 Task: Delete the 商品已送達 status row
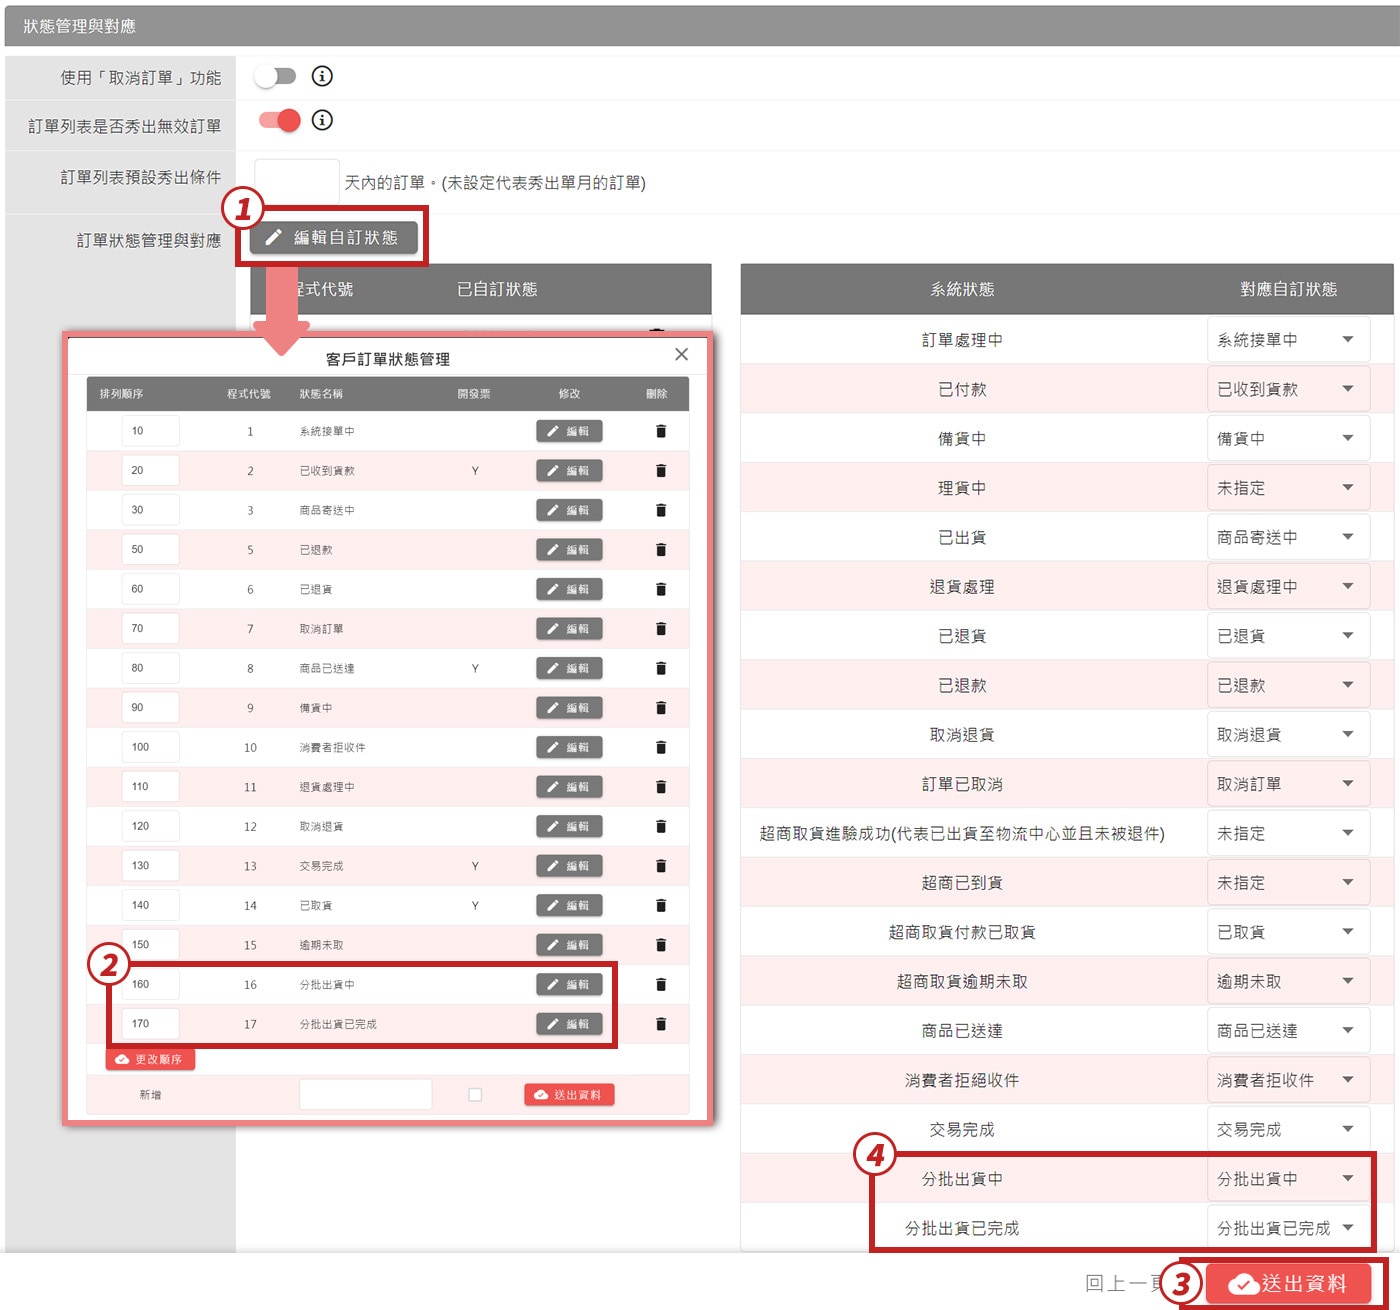(660, 668)
